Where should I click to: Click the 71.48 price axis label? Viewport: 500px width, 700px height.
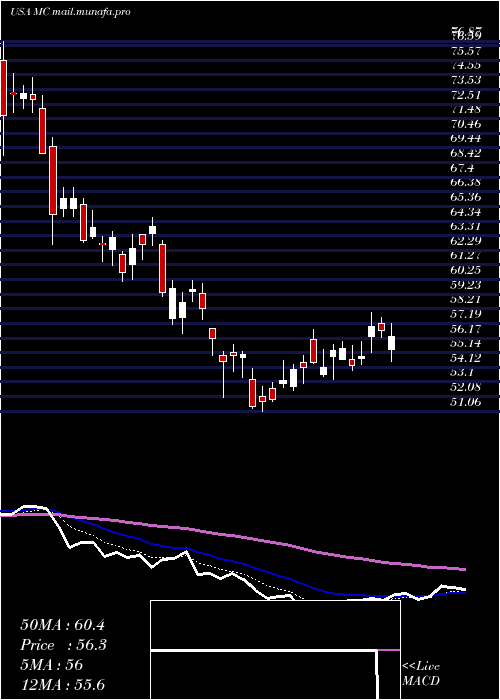[x=466, y=109]
